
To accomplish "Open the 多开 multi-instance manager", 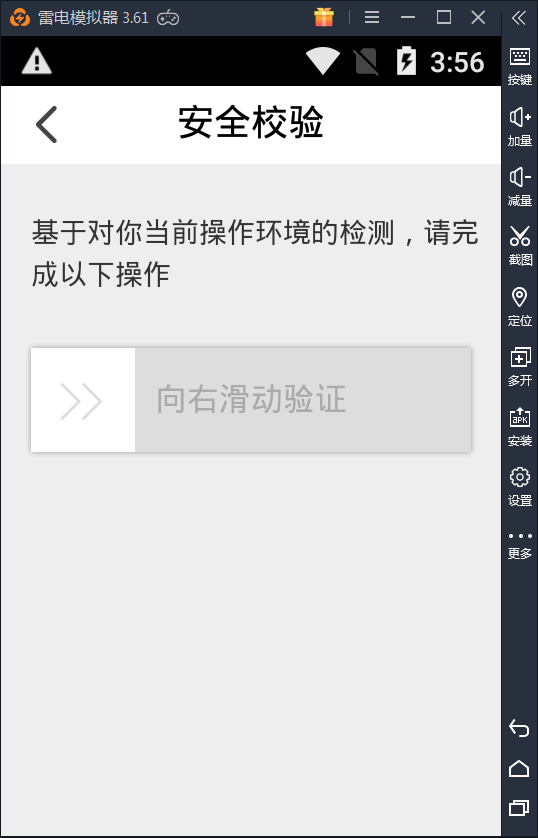I will coord(519,367).
